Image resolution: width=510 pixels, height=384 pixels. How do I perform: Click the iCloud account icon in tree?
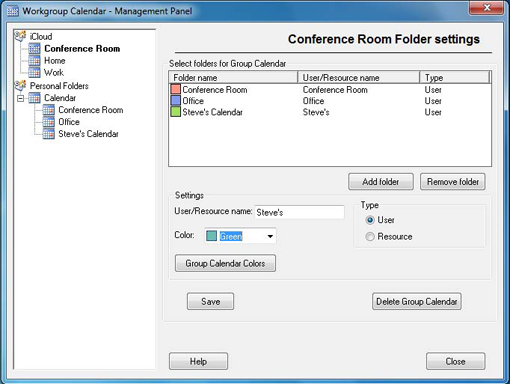click(x=20, y=36)
